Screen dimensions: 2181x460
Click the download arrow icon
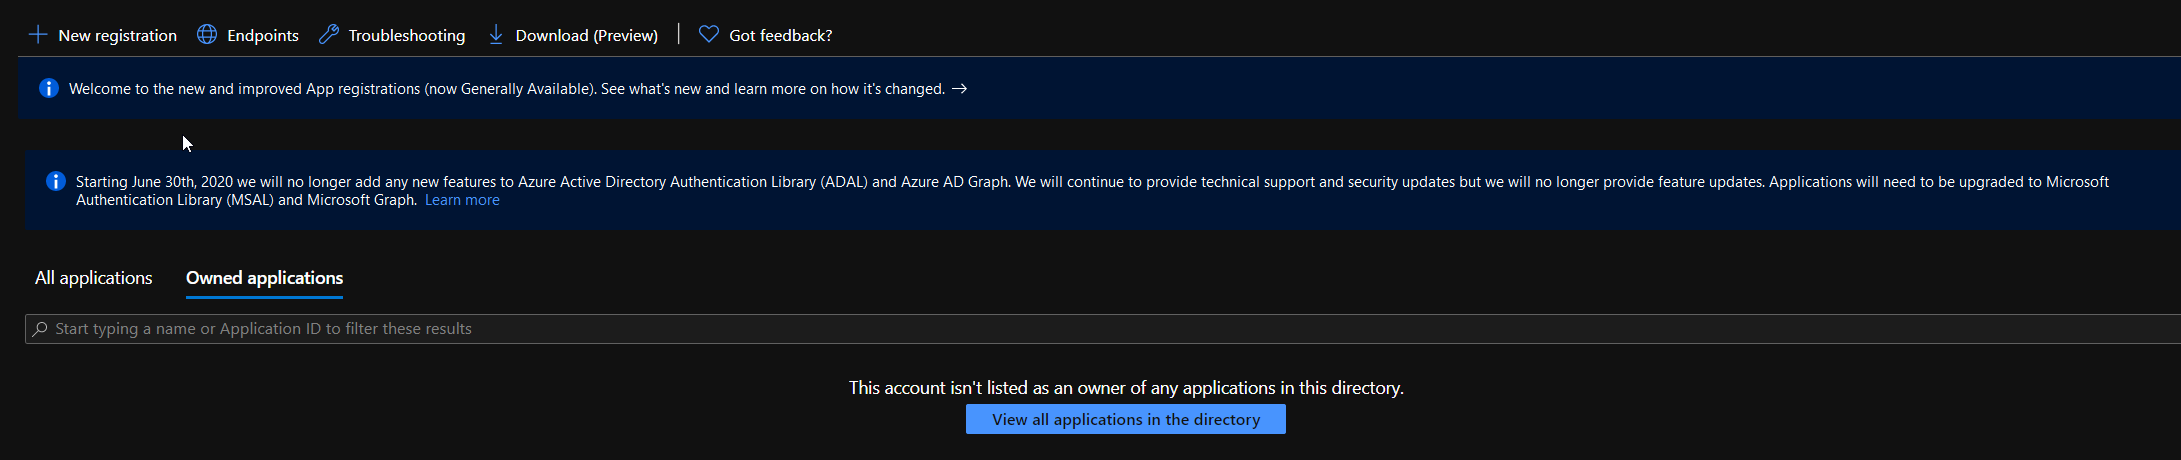(496, 35)
